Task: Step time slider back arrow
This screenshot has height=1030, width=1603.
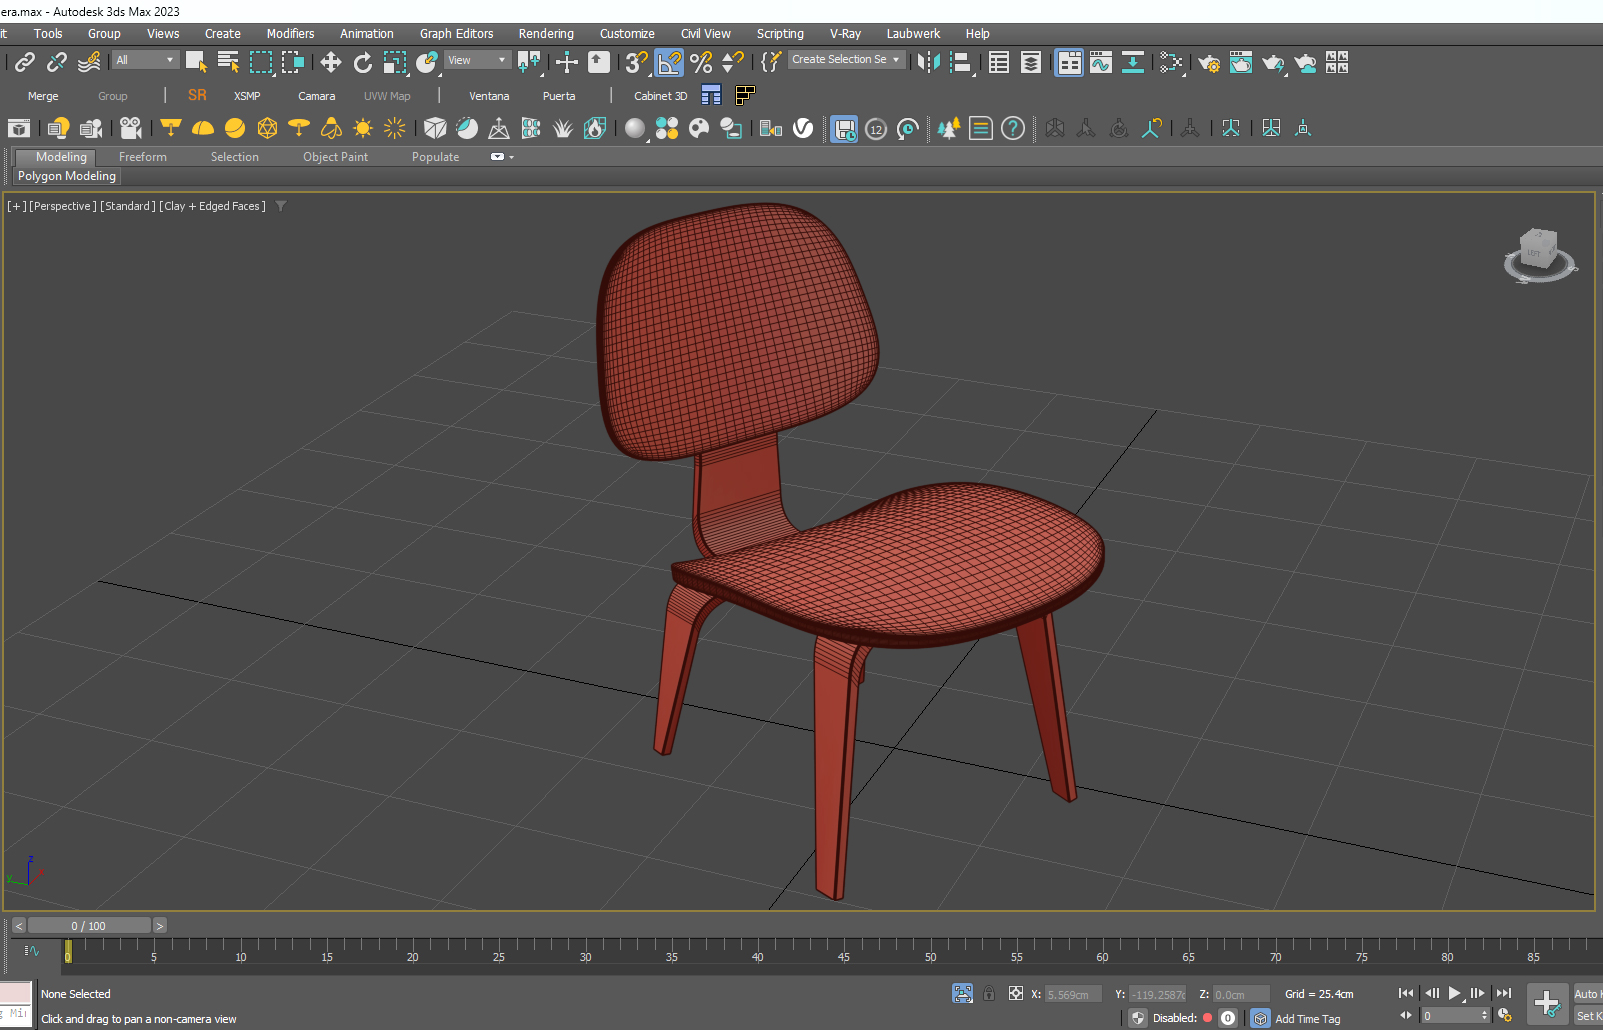Action: pyautogui.click(x=18, y=926)
